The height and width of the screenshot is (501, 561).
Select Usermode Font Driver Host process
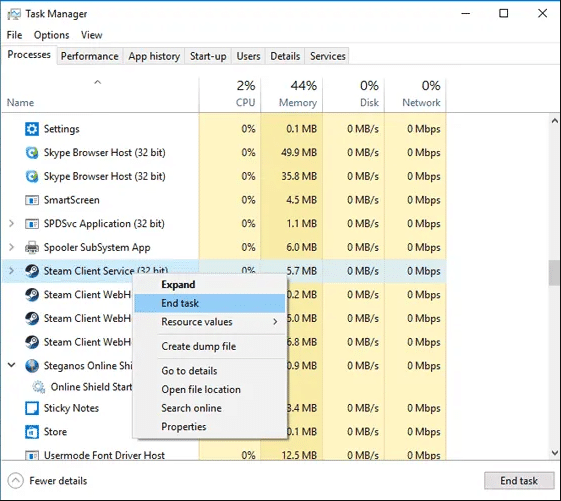104,455
